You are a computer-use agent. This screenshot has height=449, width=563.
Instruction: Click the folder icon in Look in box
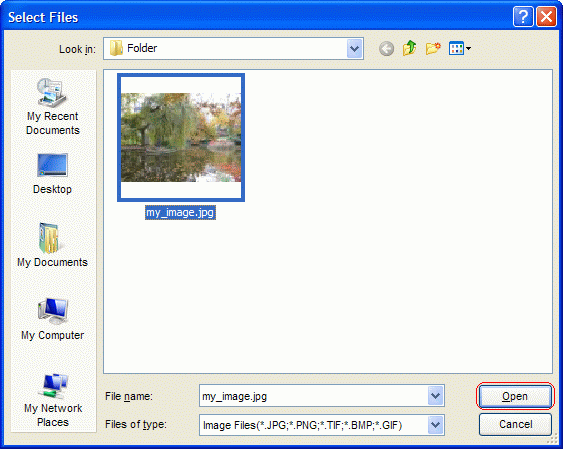pos(116,48)
